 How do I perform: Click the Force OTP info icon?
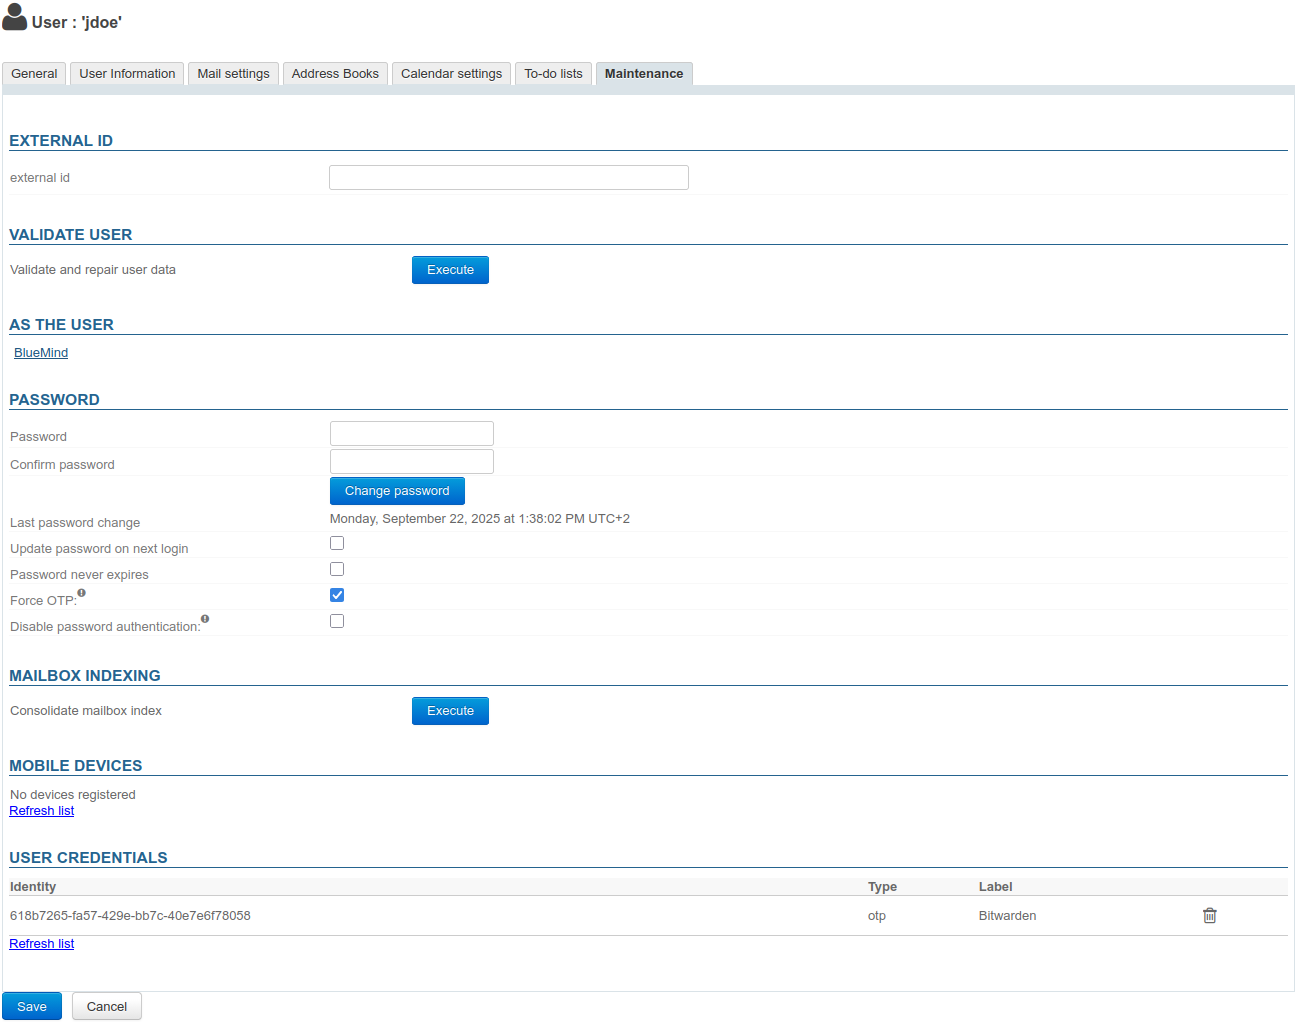point(82,593)
